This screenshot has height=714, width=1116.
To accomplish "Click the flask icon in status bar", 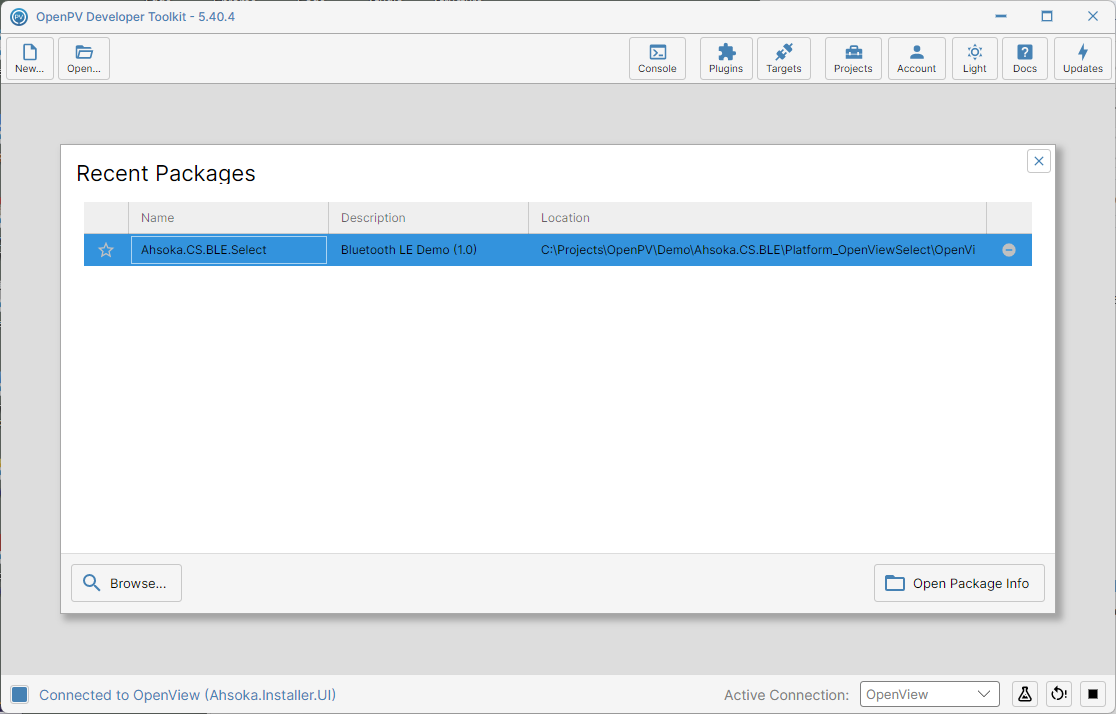I will [1025, 694].
